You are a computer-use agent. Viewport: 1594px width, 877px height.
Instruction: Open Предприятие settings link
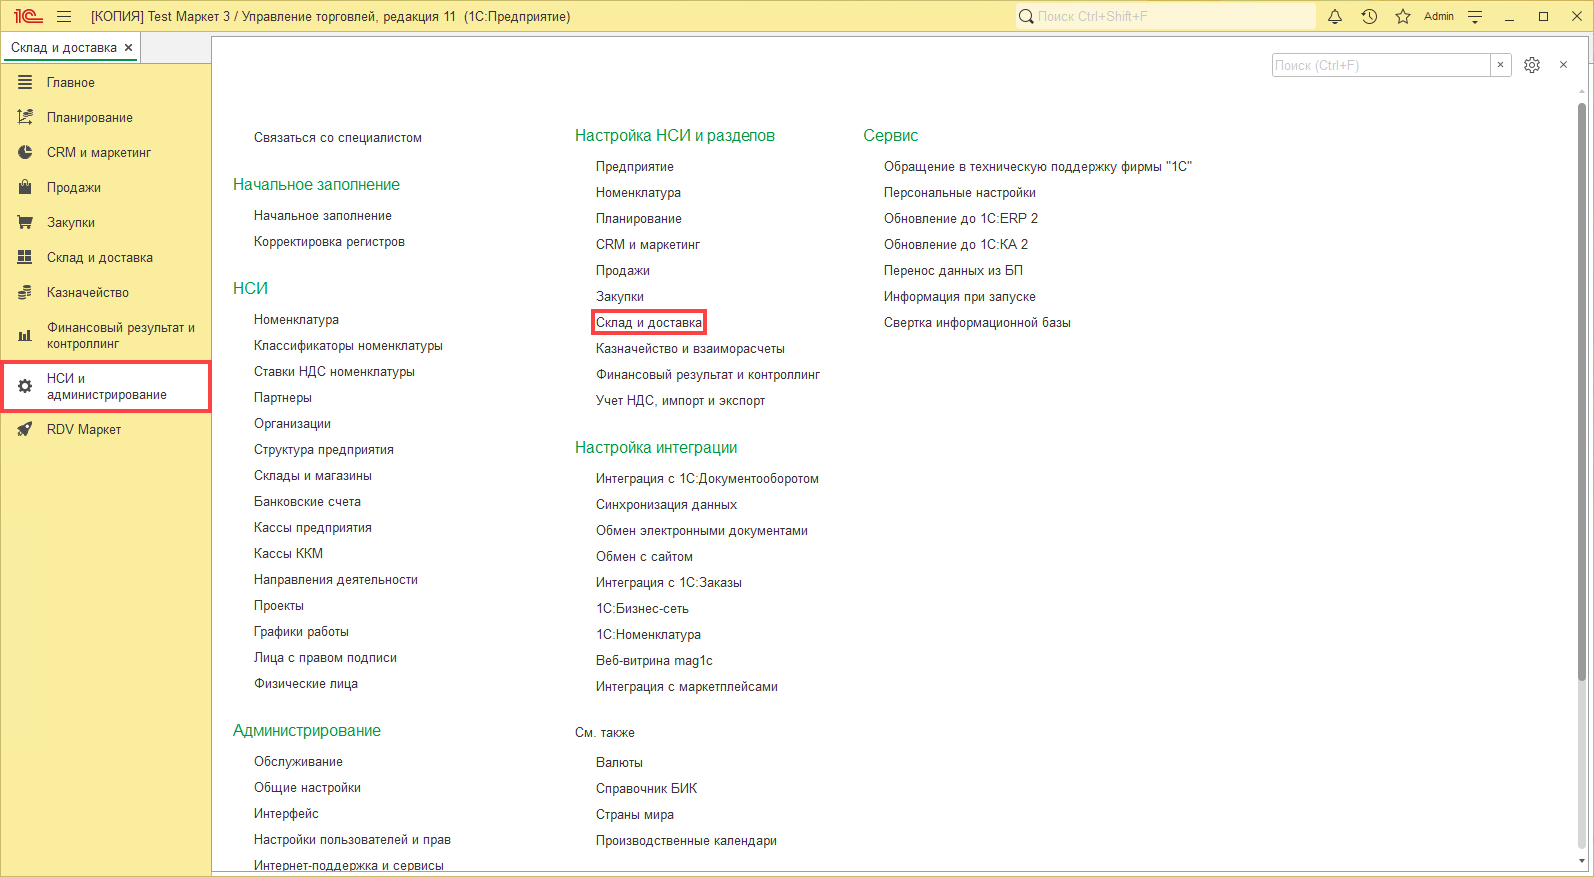(x=635, y=166)
